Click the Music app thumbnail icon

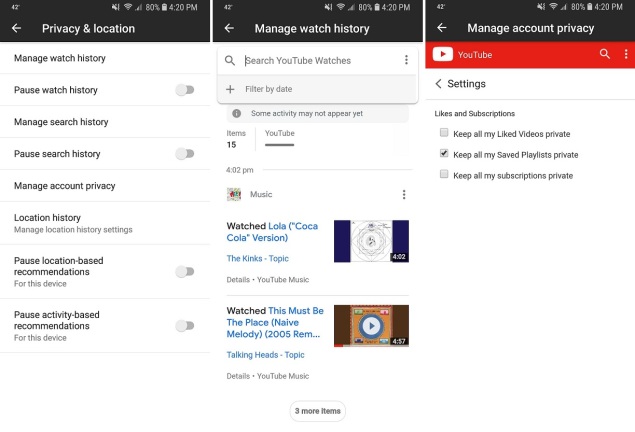pos(234,195)
